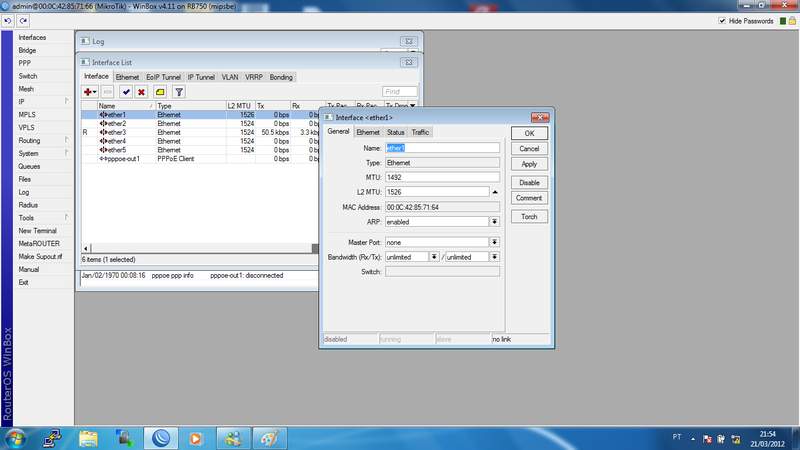Image resolution: width=800 pixels, height=450 pixels.
Task: Open Queues in sidebar menu
Action: [x=29, y=166]
